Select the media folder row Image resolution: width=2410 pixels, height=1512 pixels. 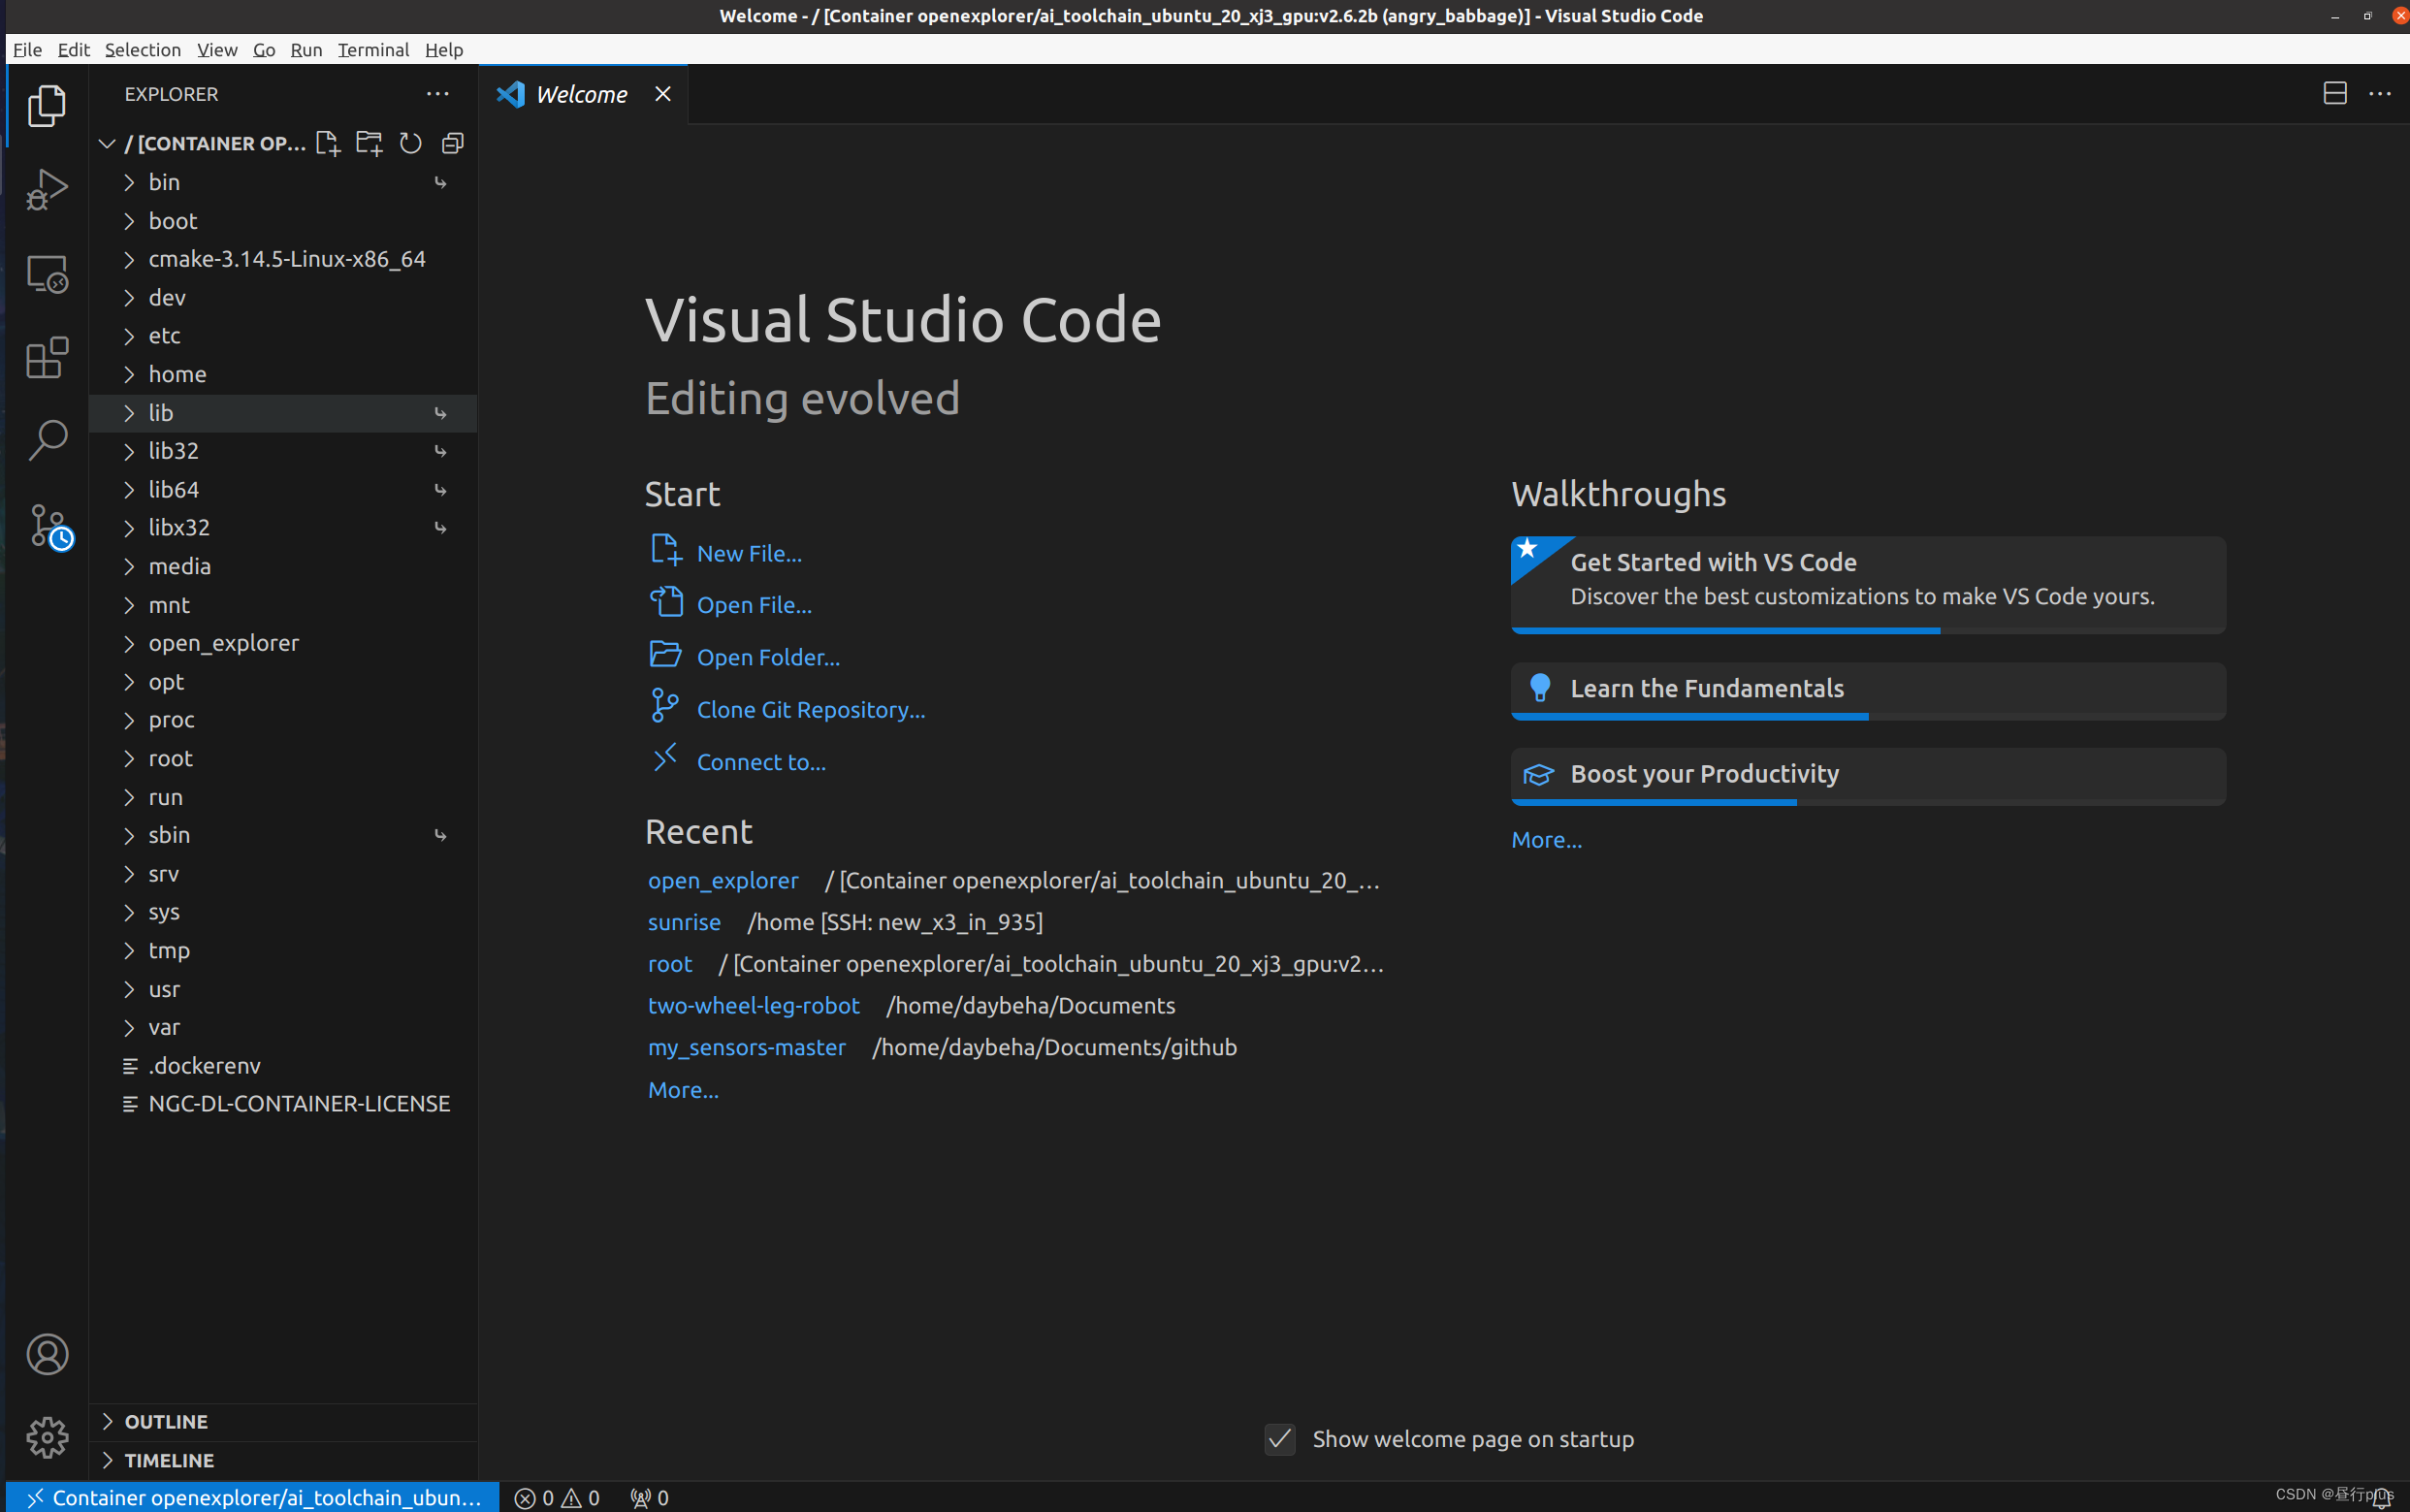[283, 566]
